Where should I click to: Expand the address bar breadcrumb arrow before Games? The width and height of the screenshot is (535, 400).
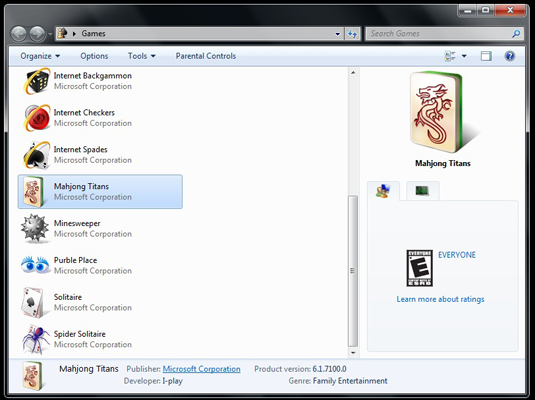click(x=74, y=34)
